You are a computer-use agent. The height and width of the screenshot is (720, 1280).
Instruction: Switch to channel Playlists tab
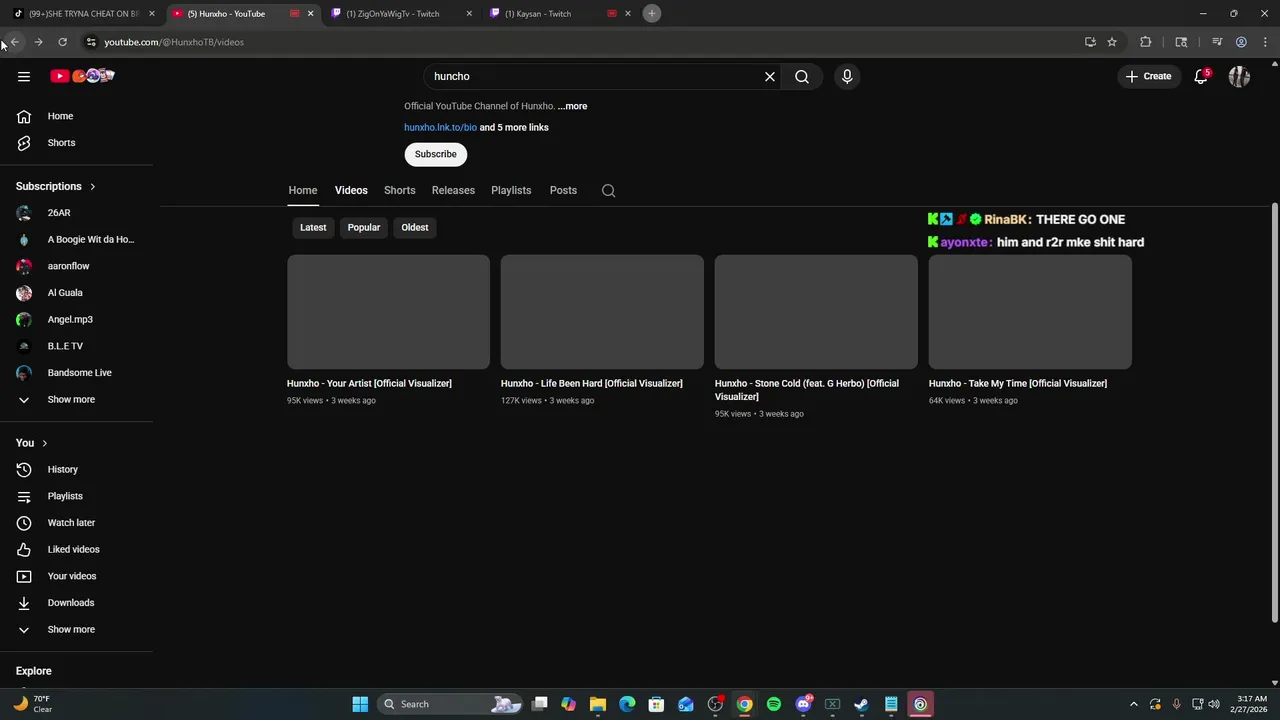click(x=511, y=190)
